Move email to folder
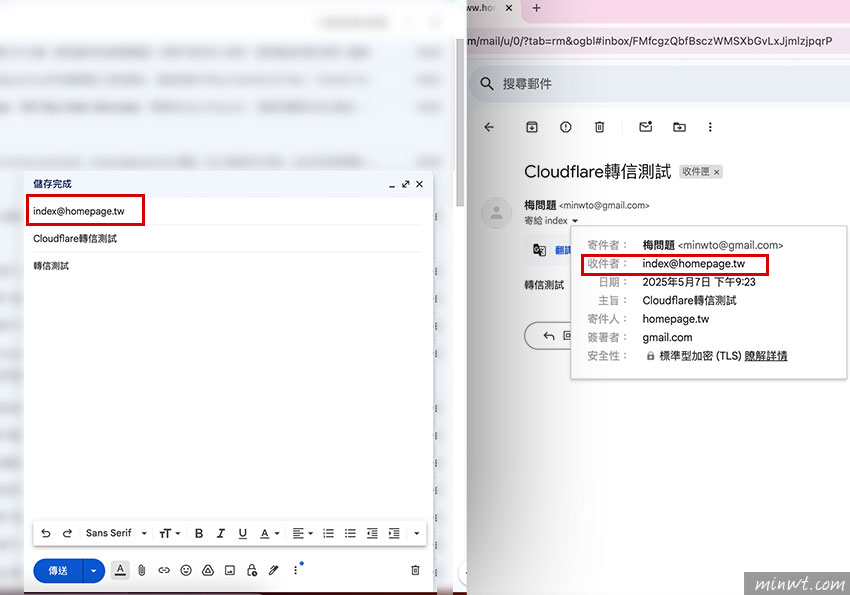 click(x=679, y=127)
